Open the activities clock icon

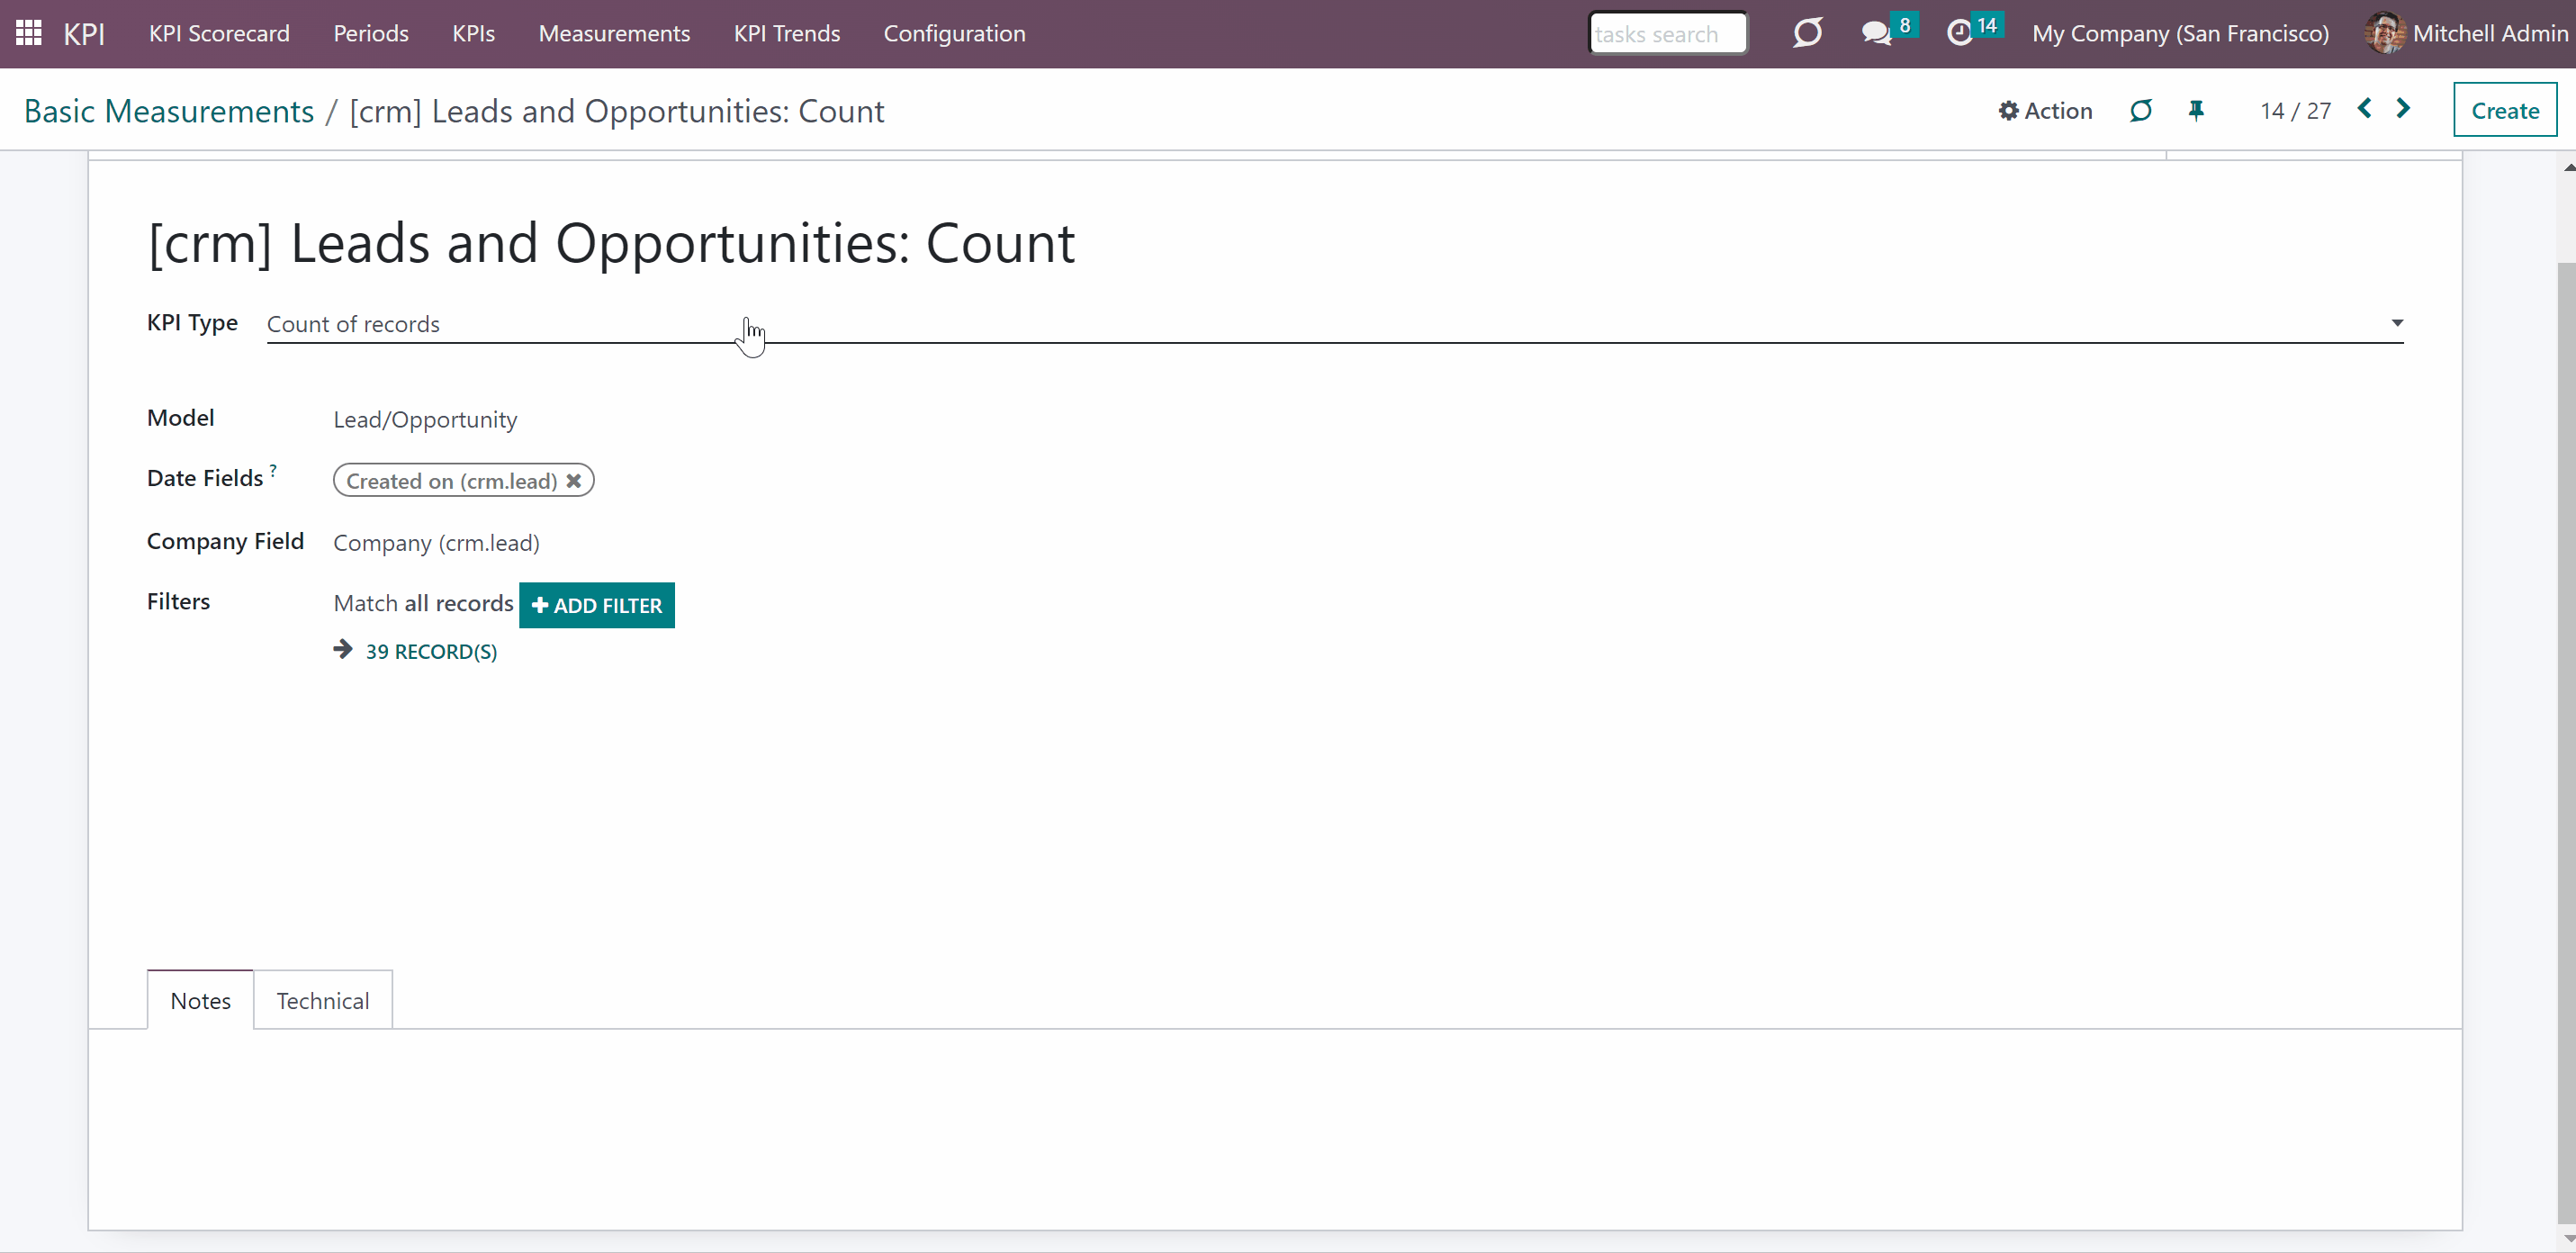pyautogui.click(x=1960, y=33)
